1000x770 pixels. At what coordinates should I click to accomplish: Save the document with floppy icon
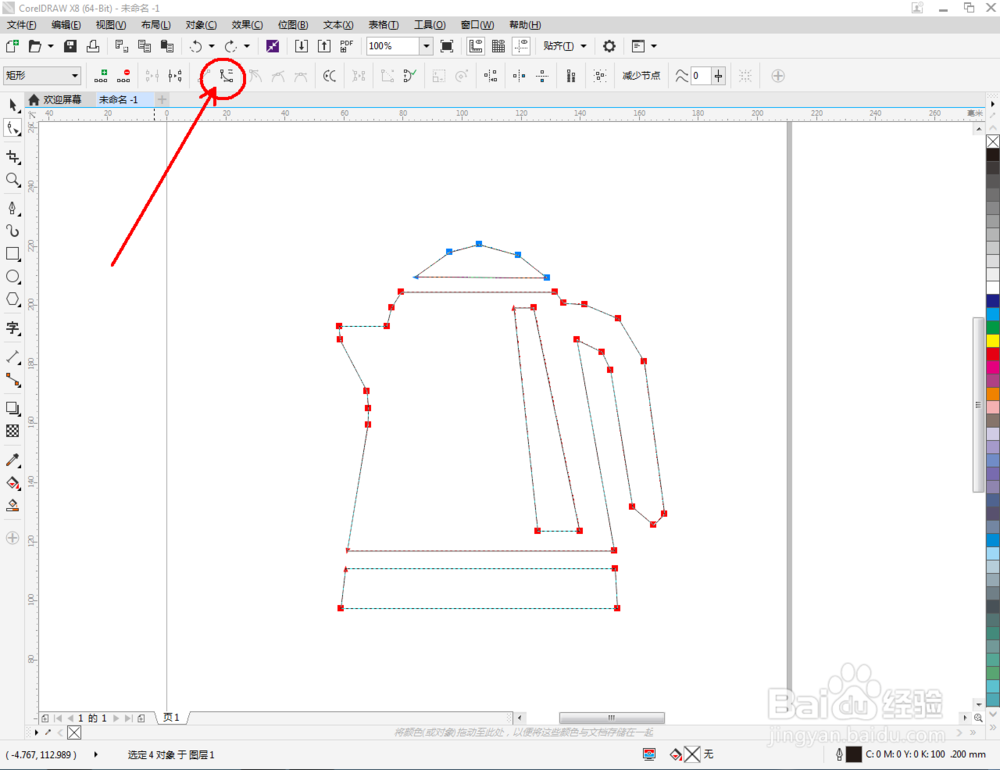(x=70, y=46)
